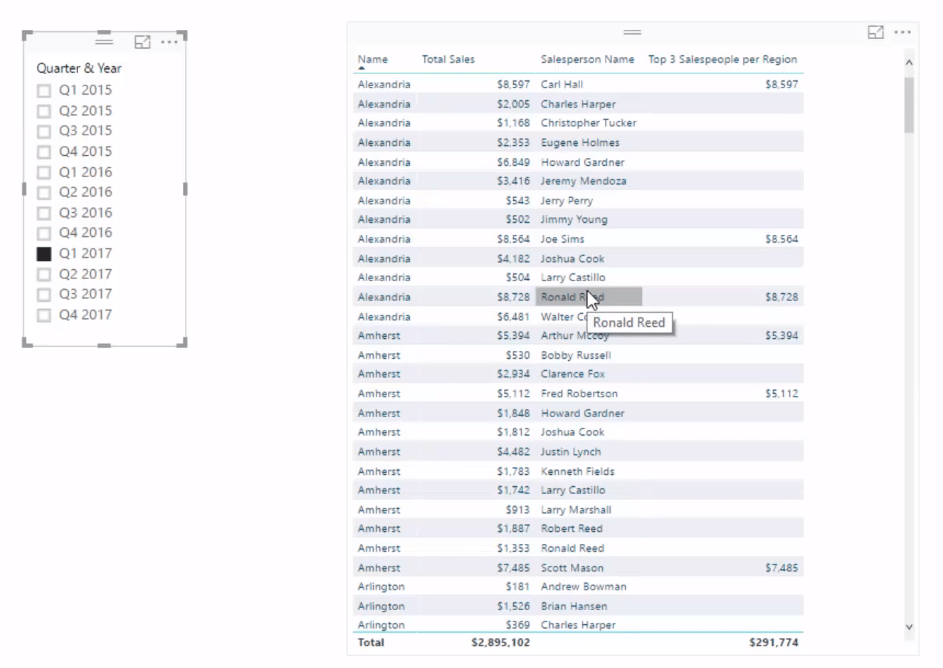Click the $8,728 top 3 value
This screenshot has height=668, width=943.
(x=781, y=297)
